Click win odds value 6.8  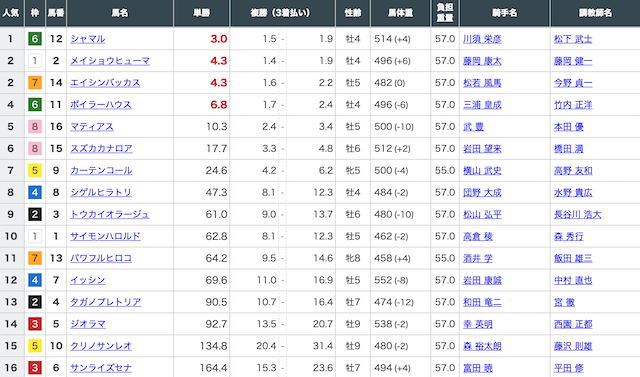click(x=219, y=105)
